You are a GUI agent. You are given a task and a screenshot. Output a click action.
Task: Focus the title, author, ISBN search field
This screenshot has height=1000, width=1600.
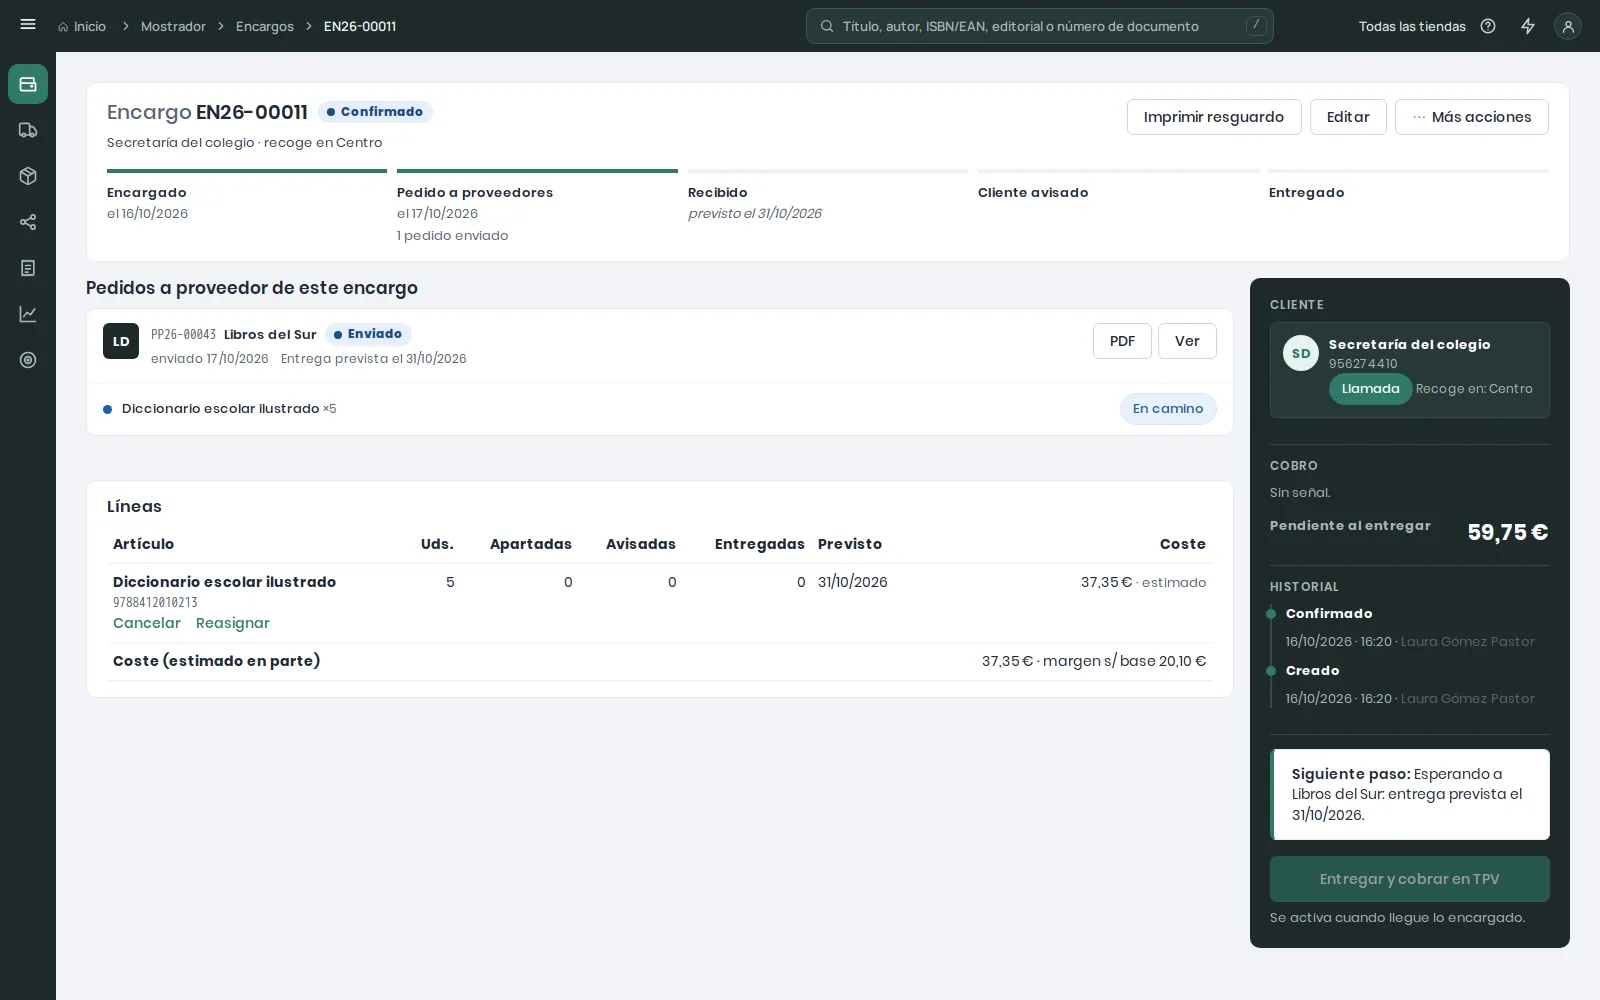1040,26
